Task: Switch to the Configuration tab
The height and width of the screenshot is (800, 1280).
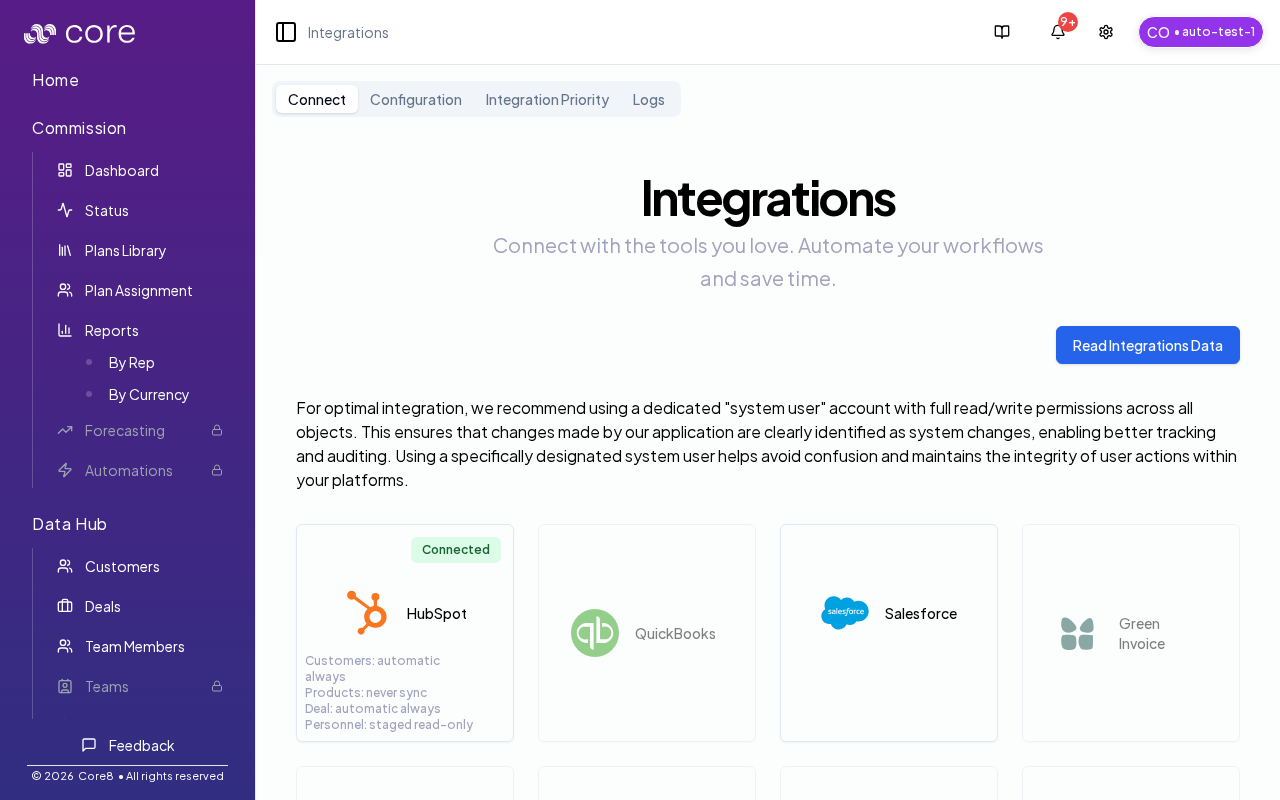Action: pos(416,99)
